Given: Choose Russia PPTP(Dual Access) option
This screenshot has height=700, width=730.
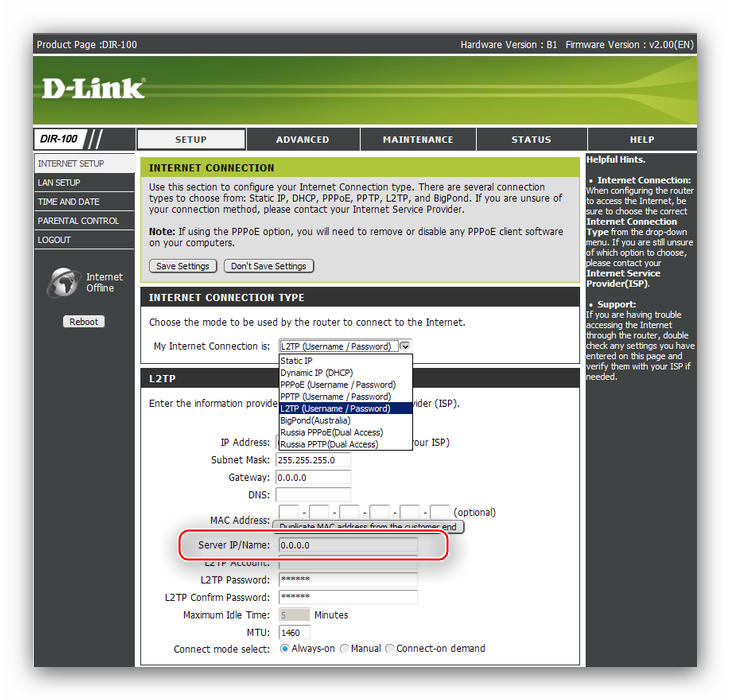Looking at the screenshot, I should pyautogui.click(x=345, y=444).
